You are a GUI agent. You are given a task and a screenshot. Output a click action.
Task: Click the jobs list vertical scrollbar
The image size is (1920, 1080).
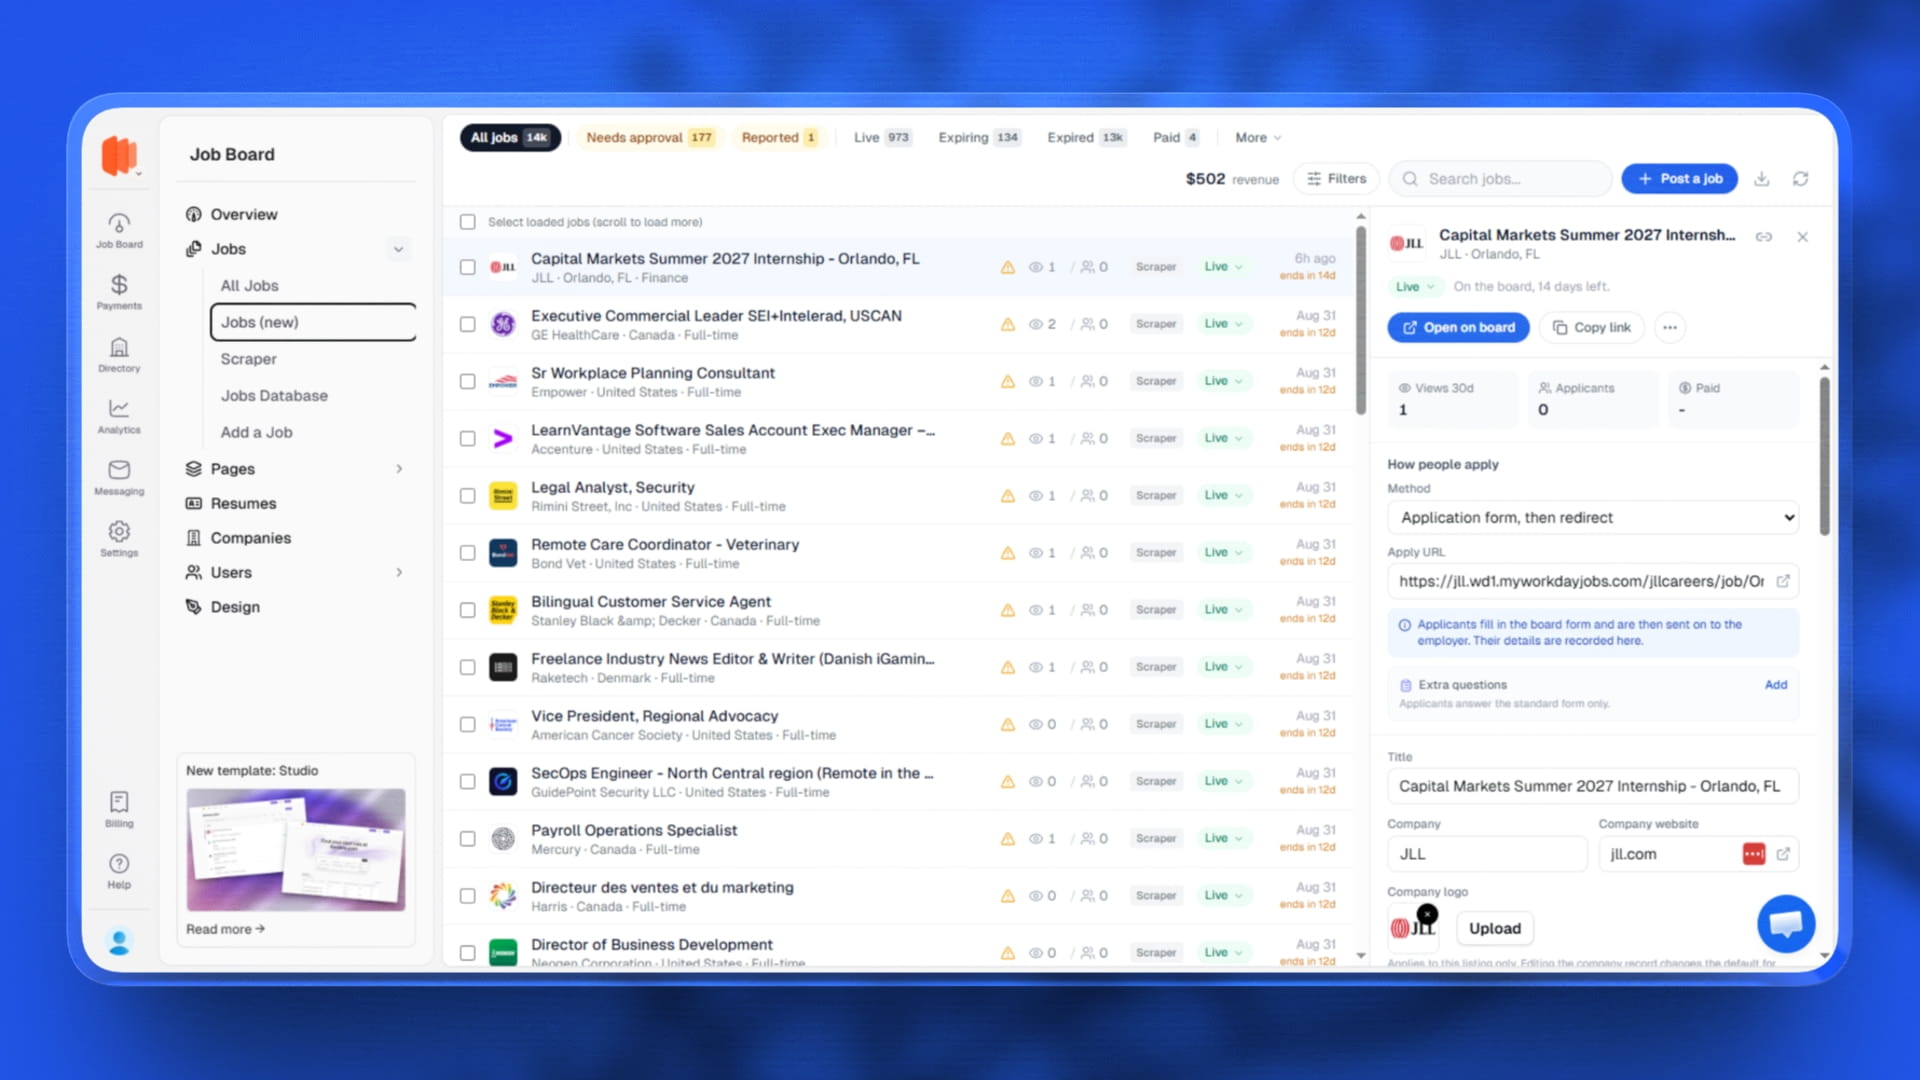(1360, 320)
